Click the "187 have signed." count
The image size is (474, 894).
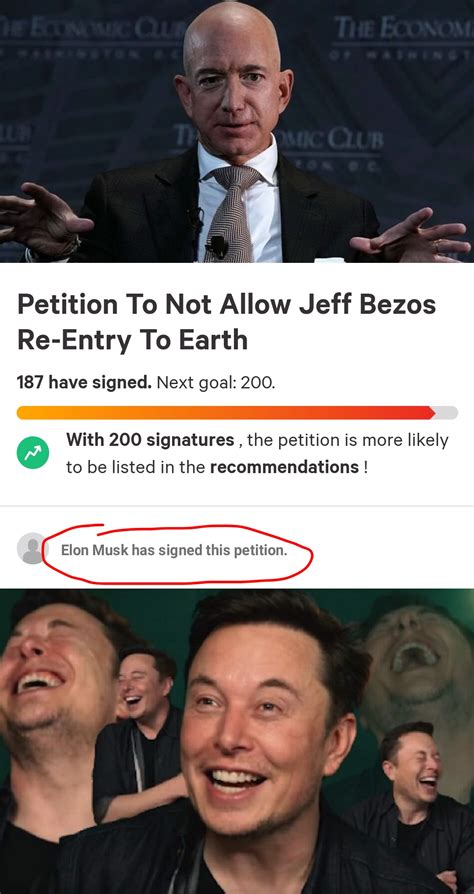coord(84,382)
